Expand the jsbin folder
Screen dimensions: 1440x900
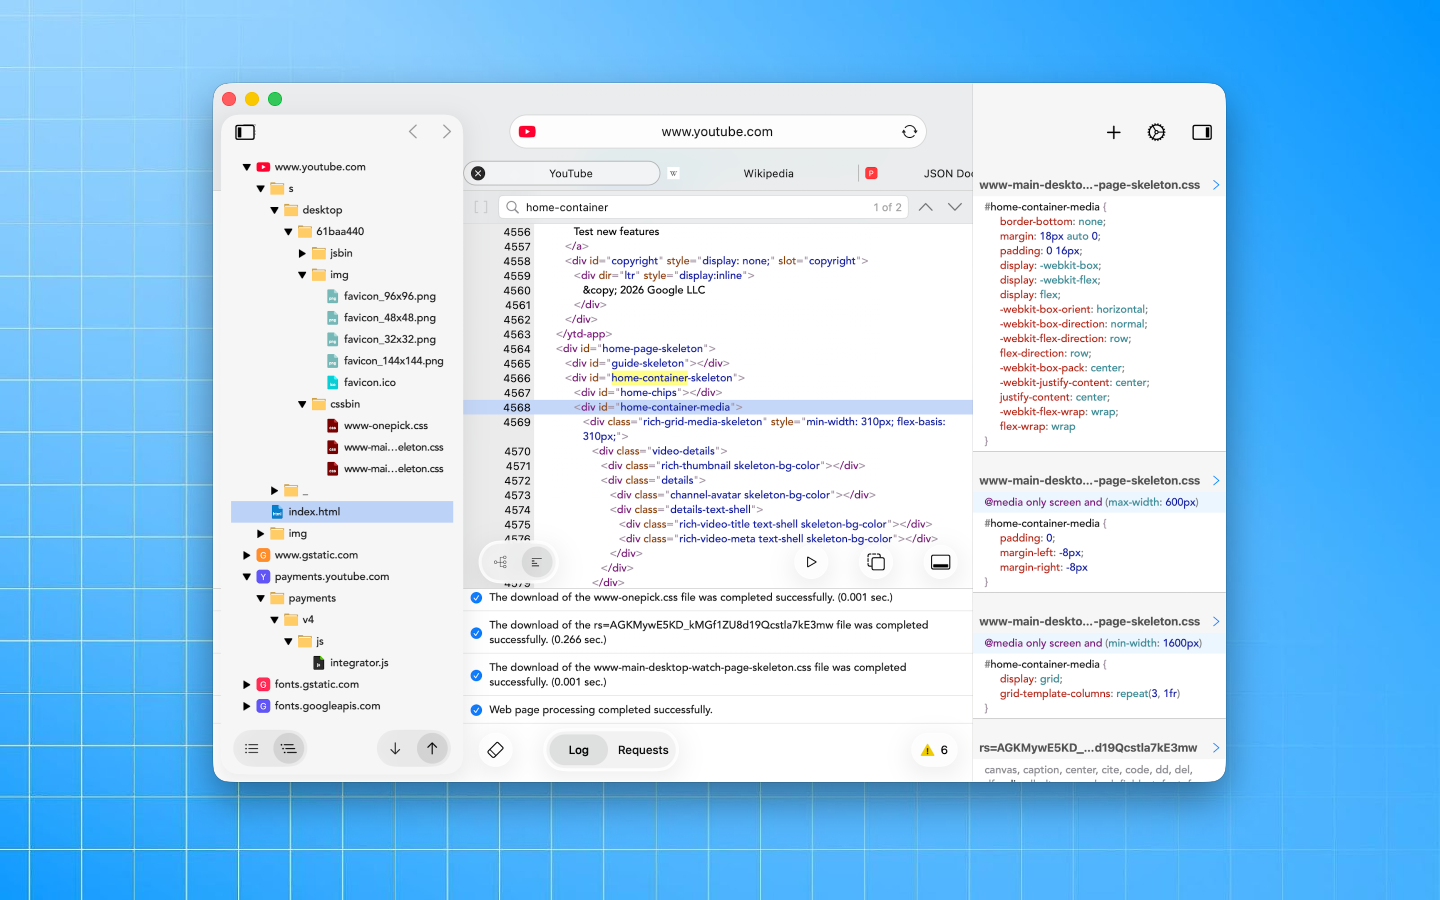tap(302, 253)
